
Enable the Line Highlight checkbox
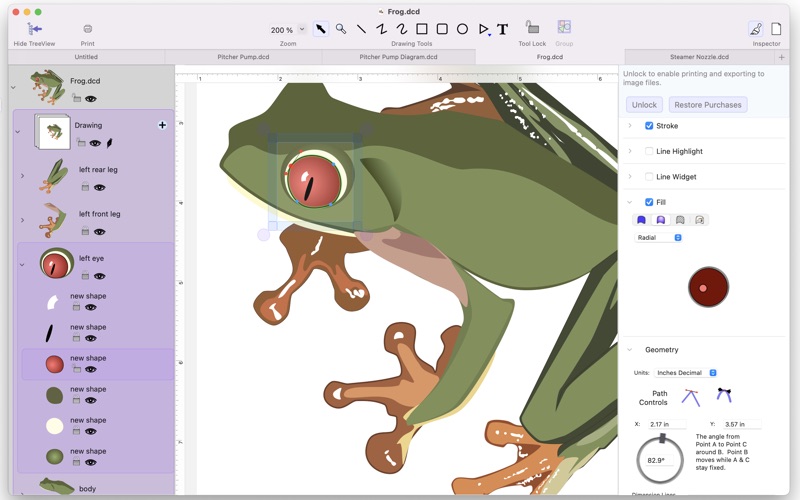[649, 151]
